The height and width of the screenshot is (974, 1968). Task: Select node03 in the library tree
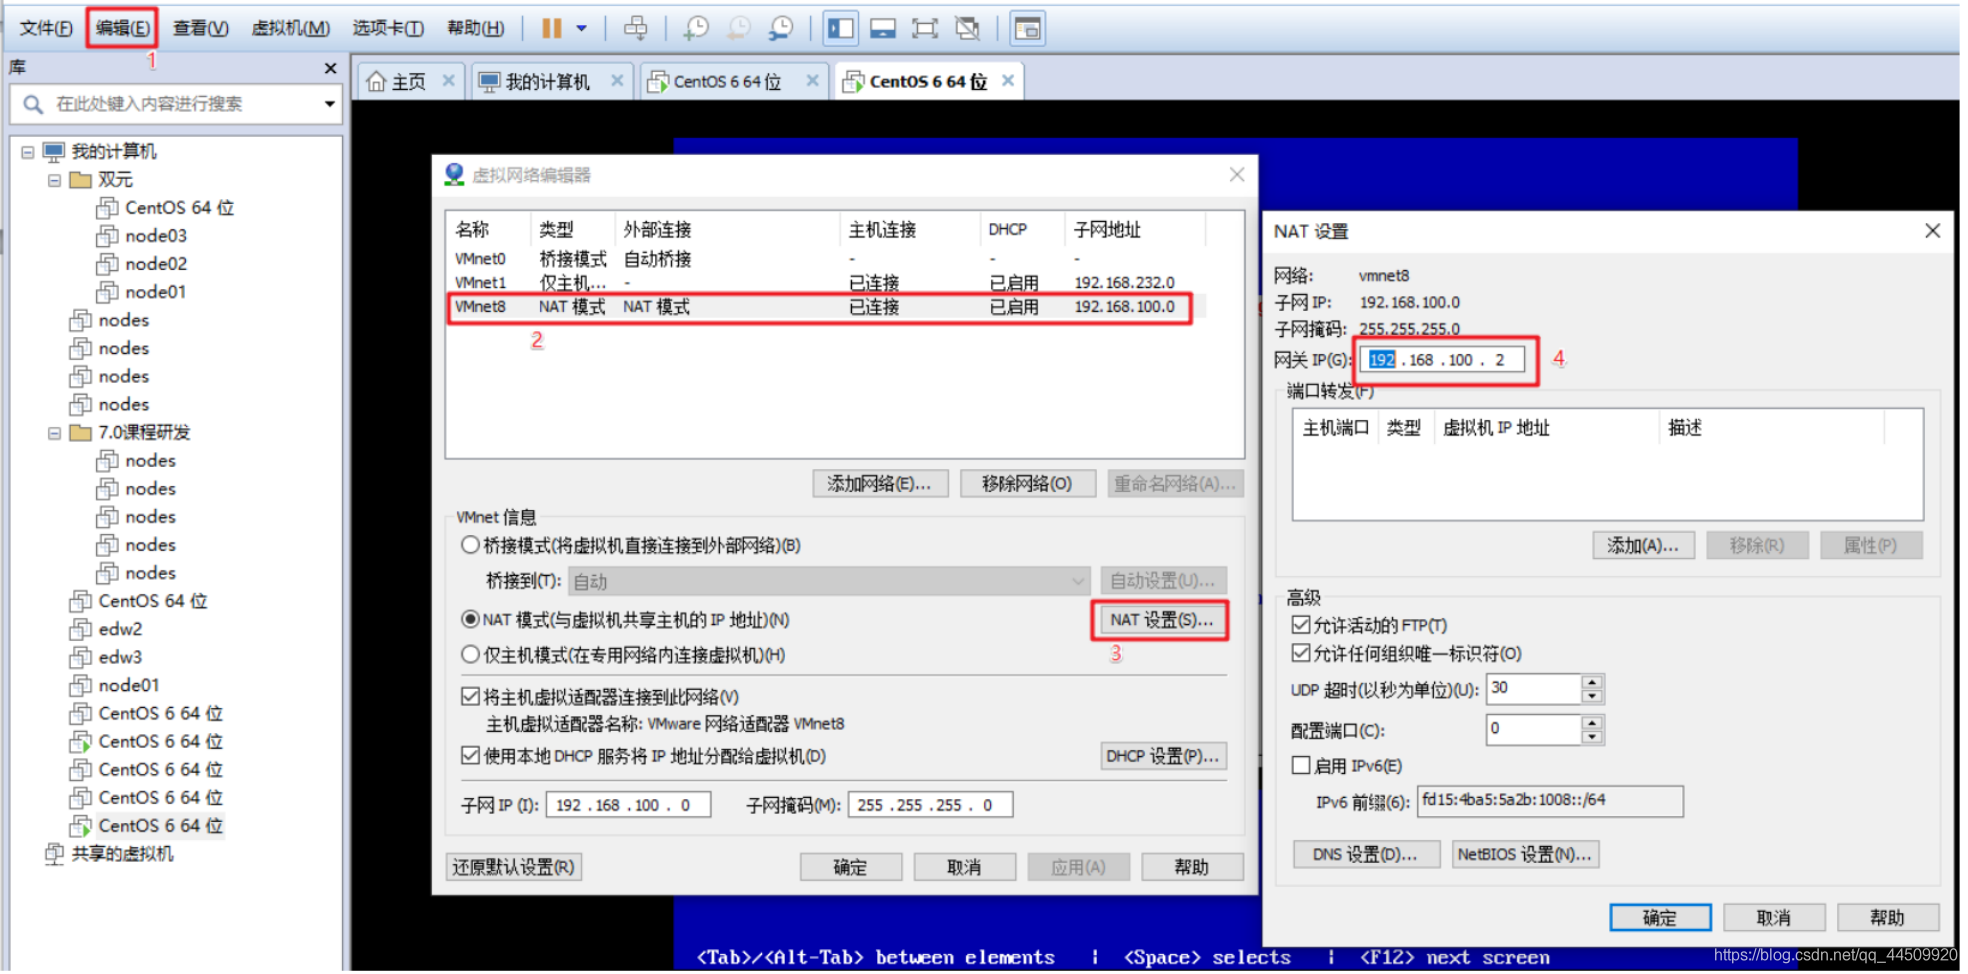[x=155, y=236]
